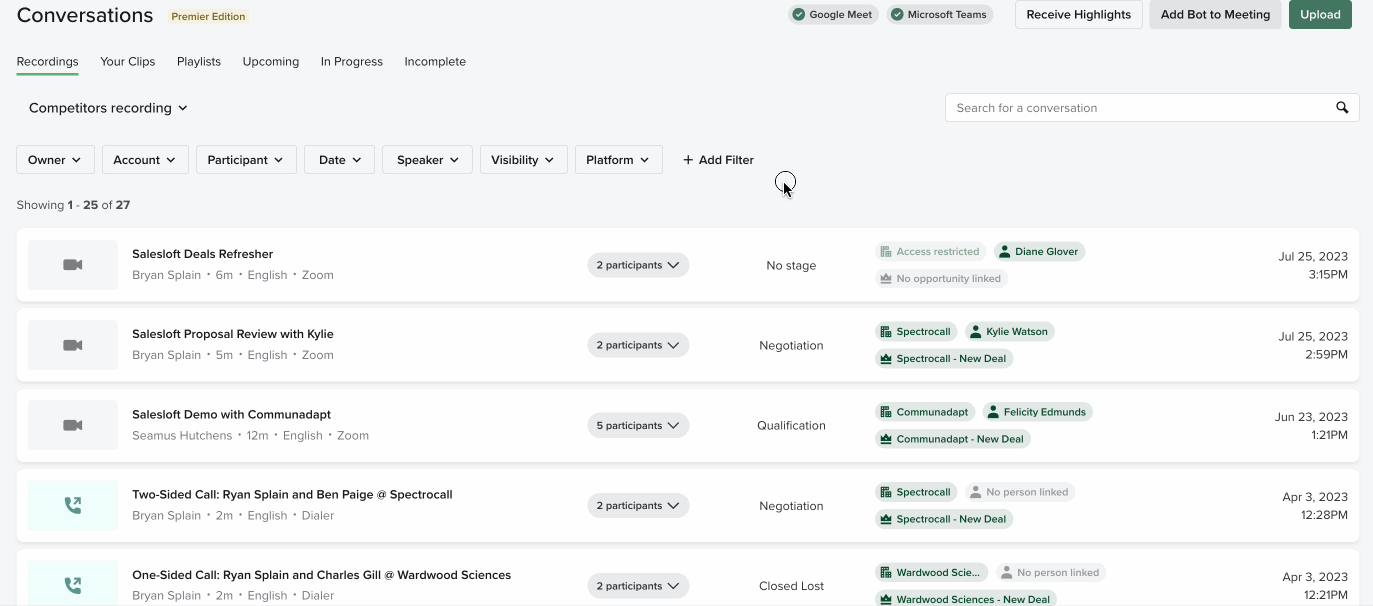Screen dimensions: 1373x606
Task: Click video thumbnail for Salesloft Deals Refresher
Action: click(73, 265)
